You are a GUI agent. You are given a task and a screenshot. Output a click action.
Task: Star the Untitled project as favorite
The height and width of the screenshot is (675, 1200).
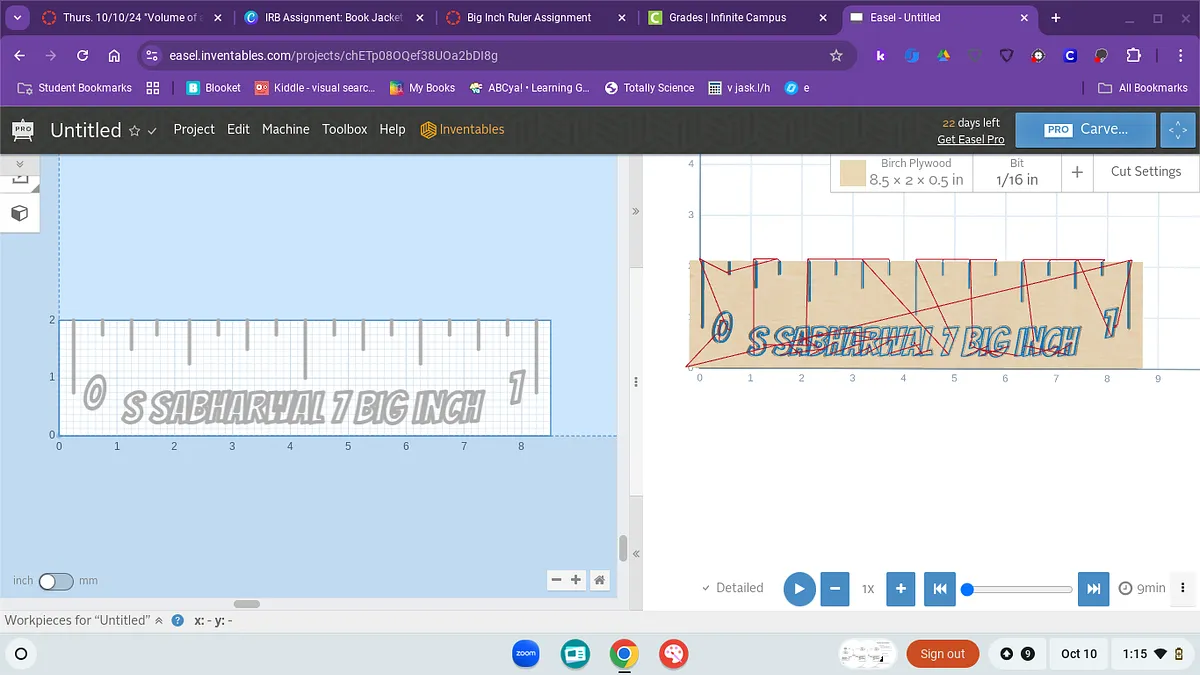coord(134,131)
